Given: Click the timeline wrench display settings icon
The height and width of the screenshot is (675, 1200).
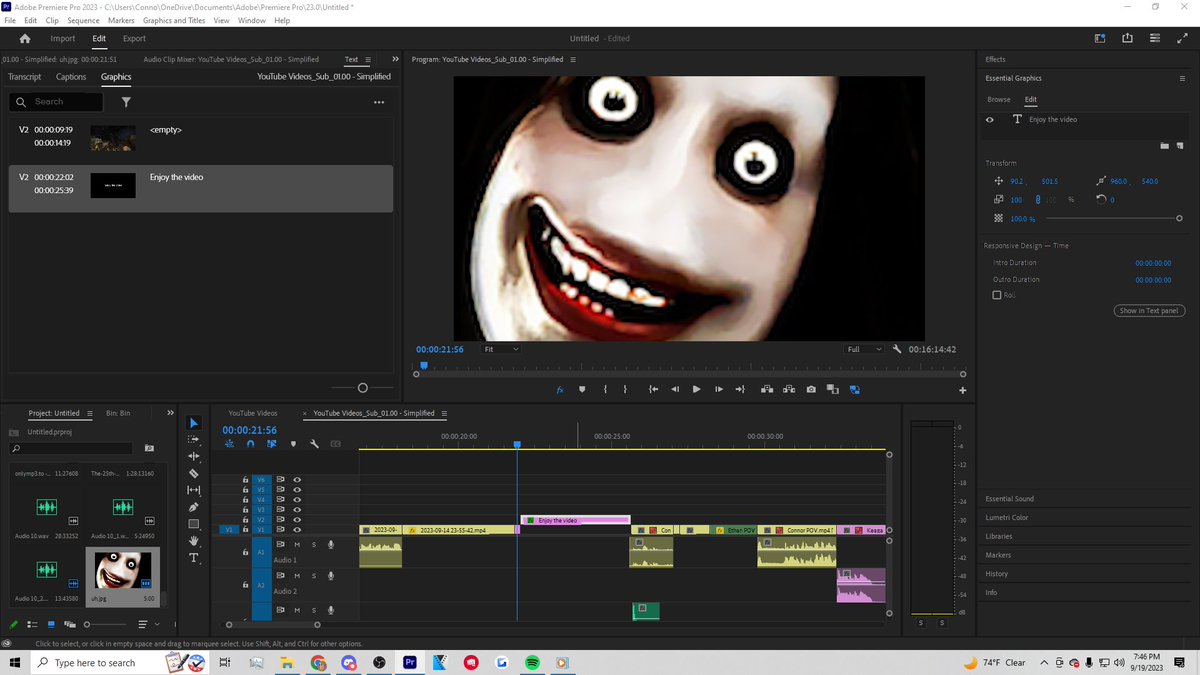Looking at the screenshot, I should click(x=314, y=444).
